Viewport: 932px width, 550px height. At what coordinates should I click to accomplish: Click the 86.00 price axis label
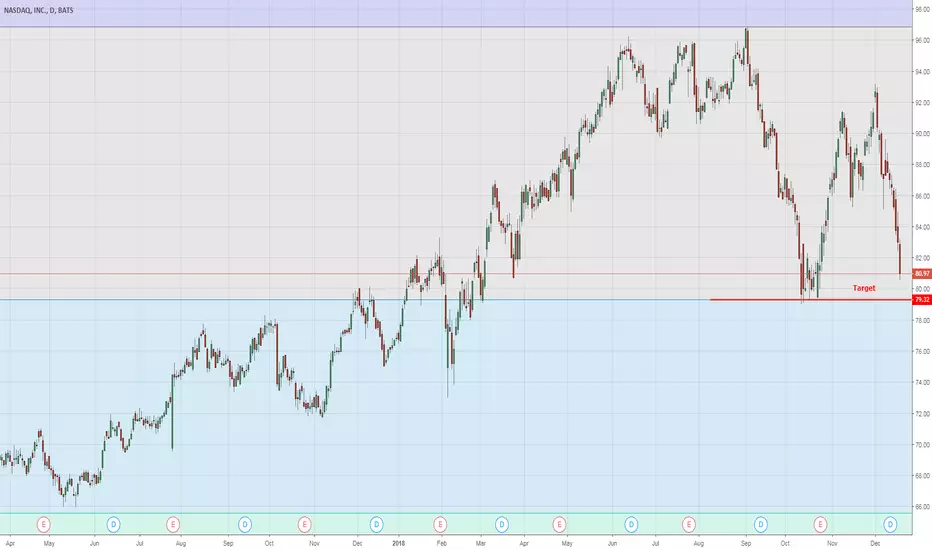coord(922,196)
